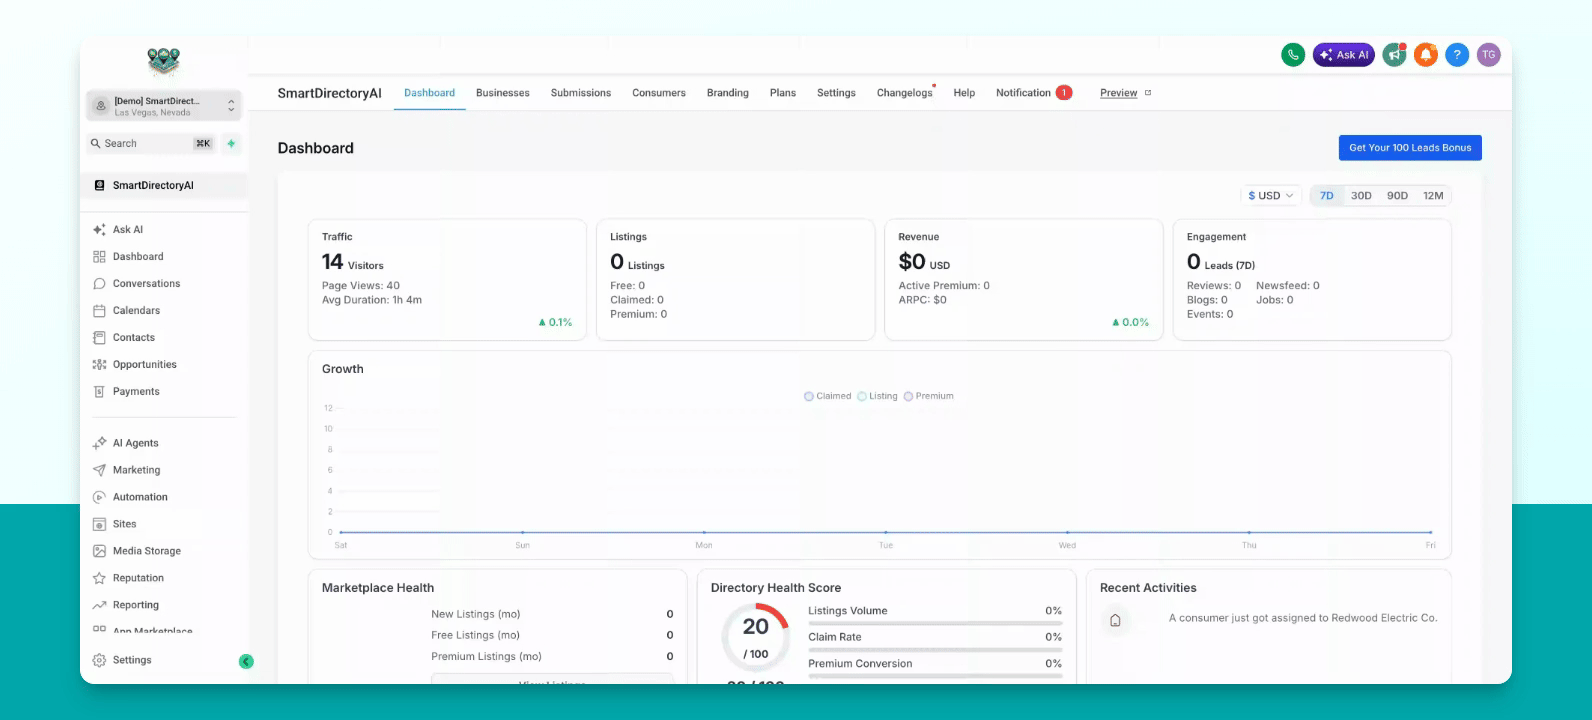Switch to the Businesses tab
Image resolution: width=1592 pixels, height=720 pixels.
[x=503, y=93]
